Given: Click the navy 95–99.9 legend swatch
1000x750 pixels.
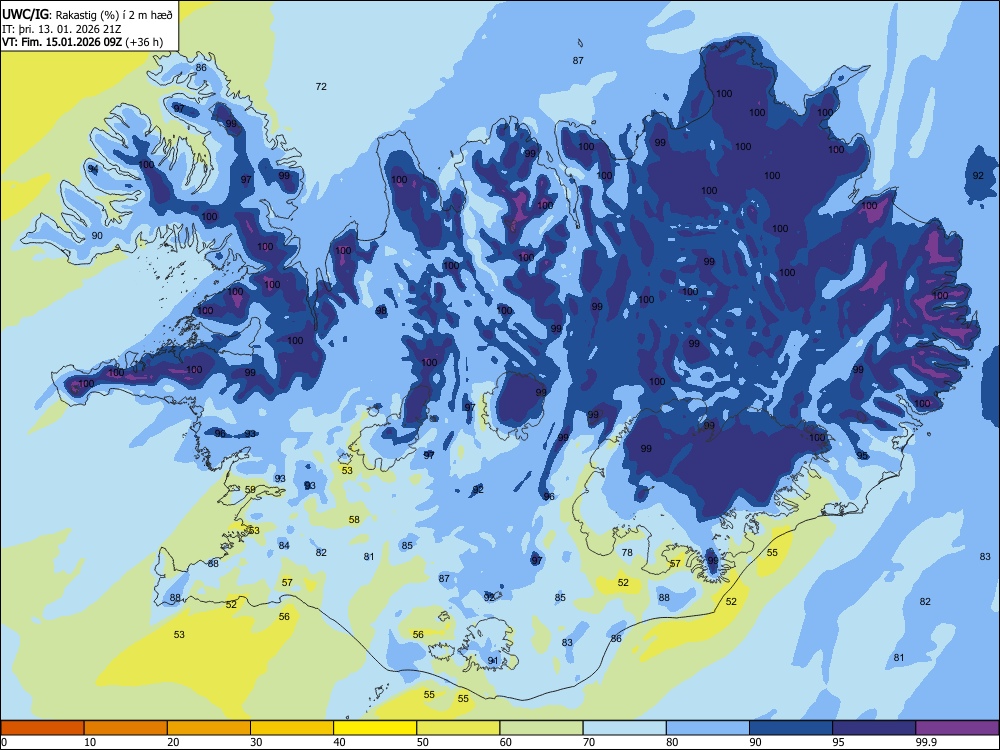Looking at the screenshot, I should pyautogui.click(x=874, y=728).
